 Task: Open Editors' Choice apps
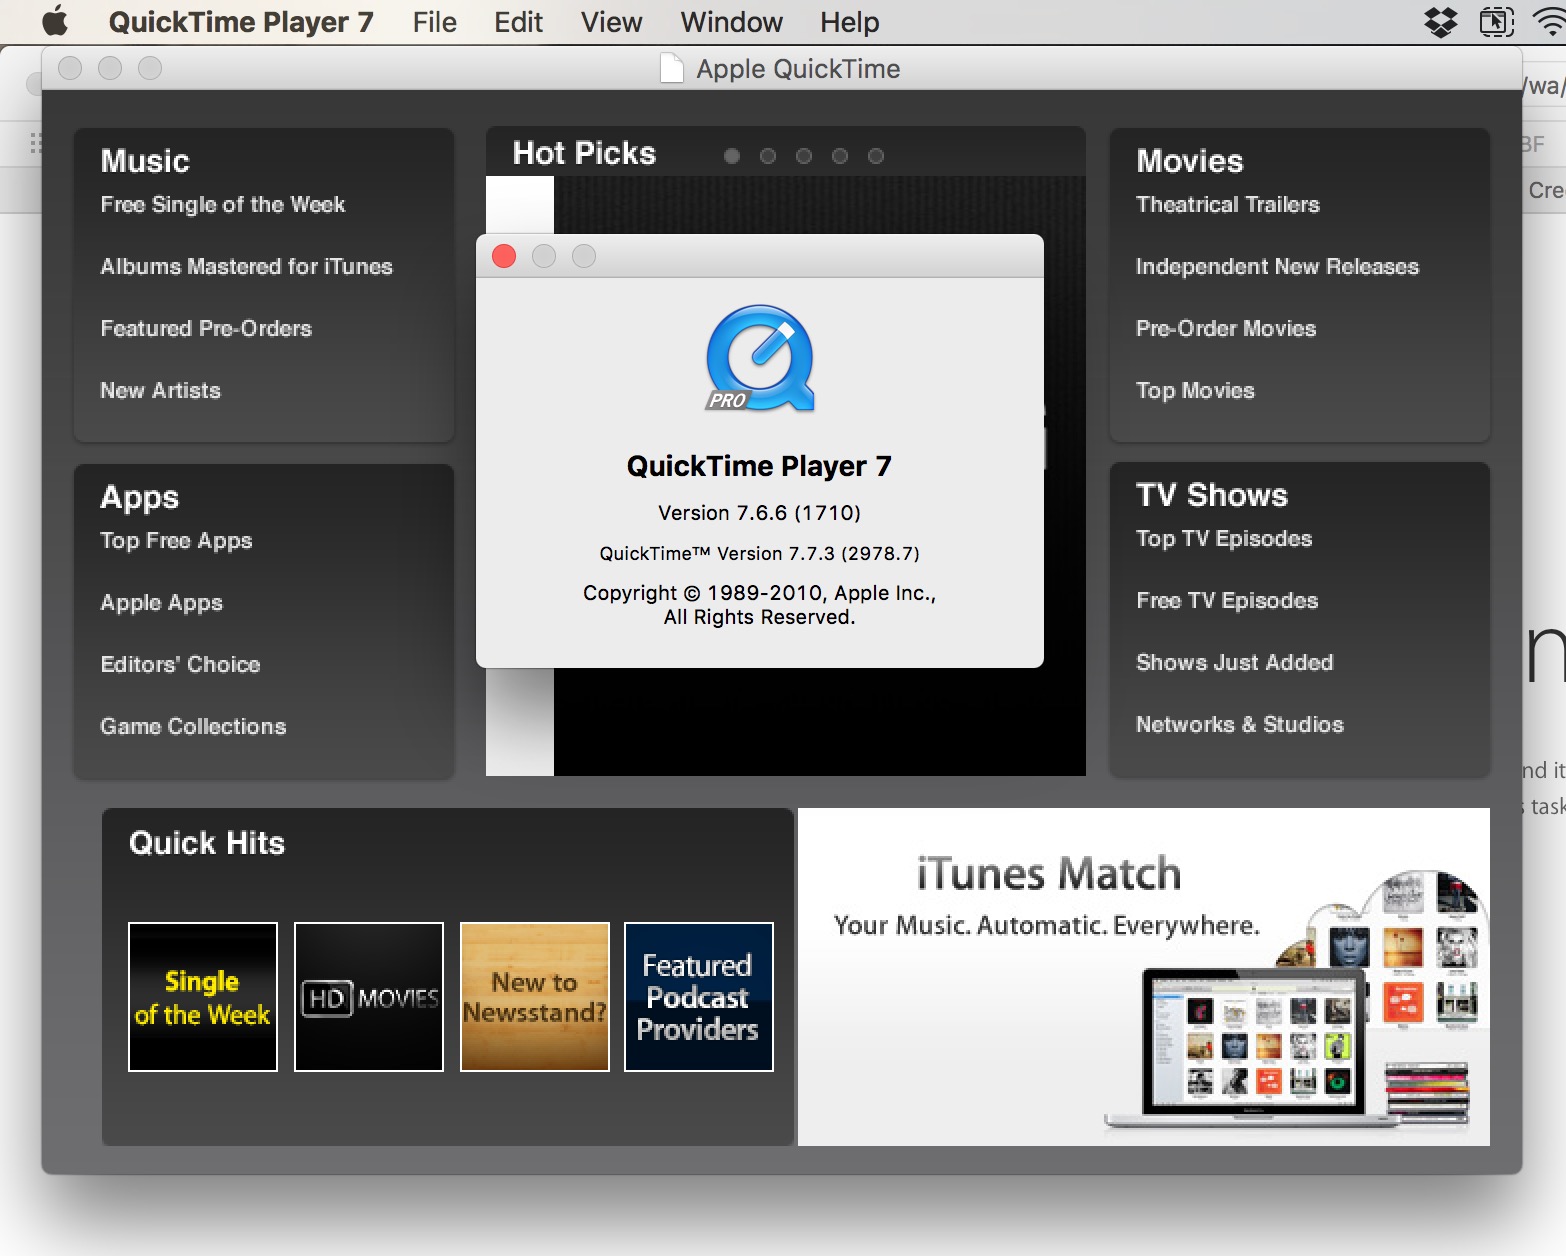(180, 664)
